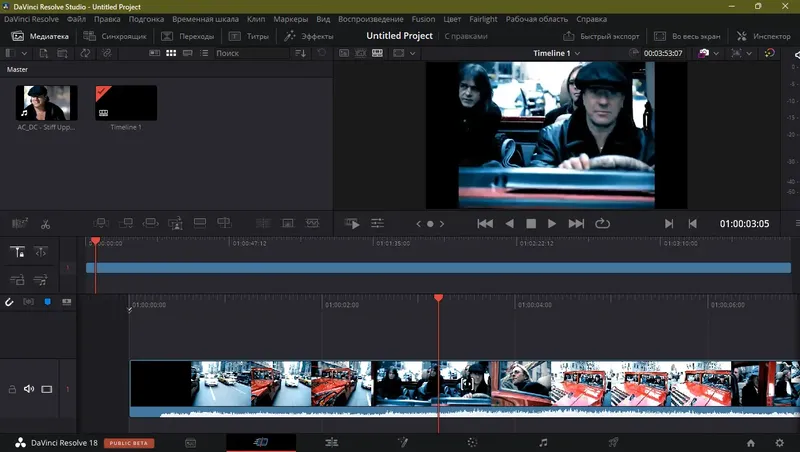The width and height of the screenshot is (800, 452).
Task: Open the Файл menu
Action: pyautogui.click(x=76, y=19)
